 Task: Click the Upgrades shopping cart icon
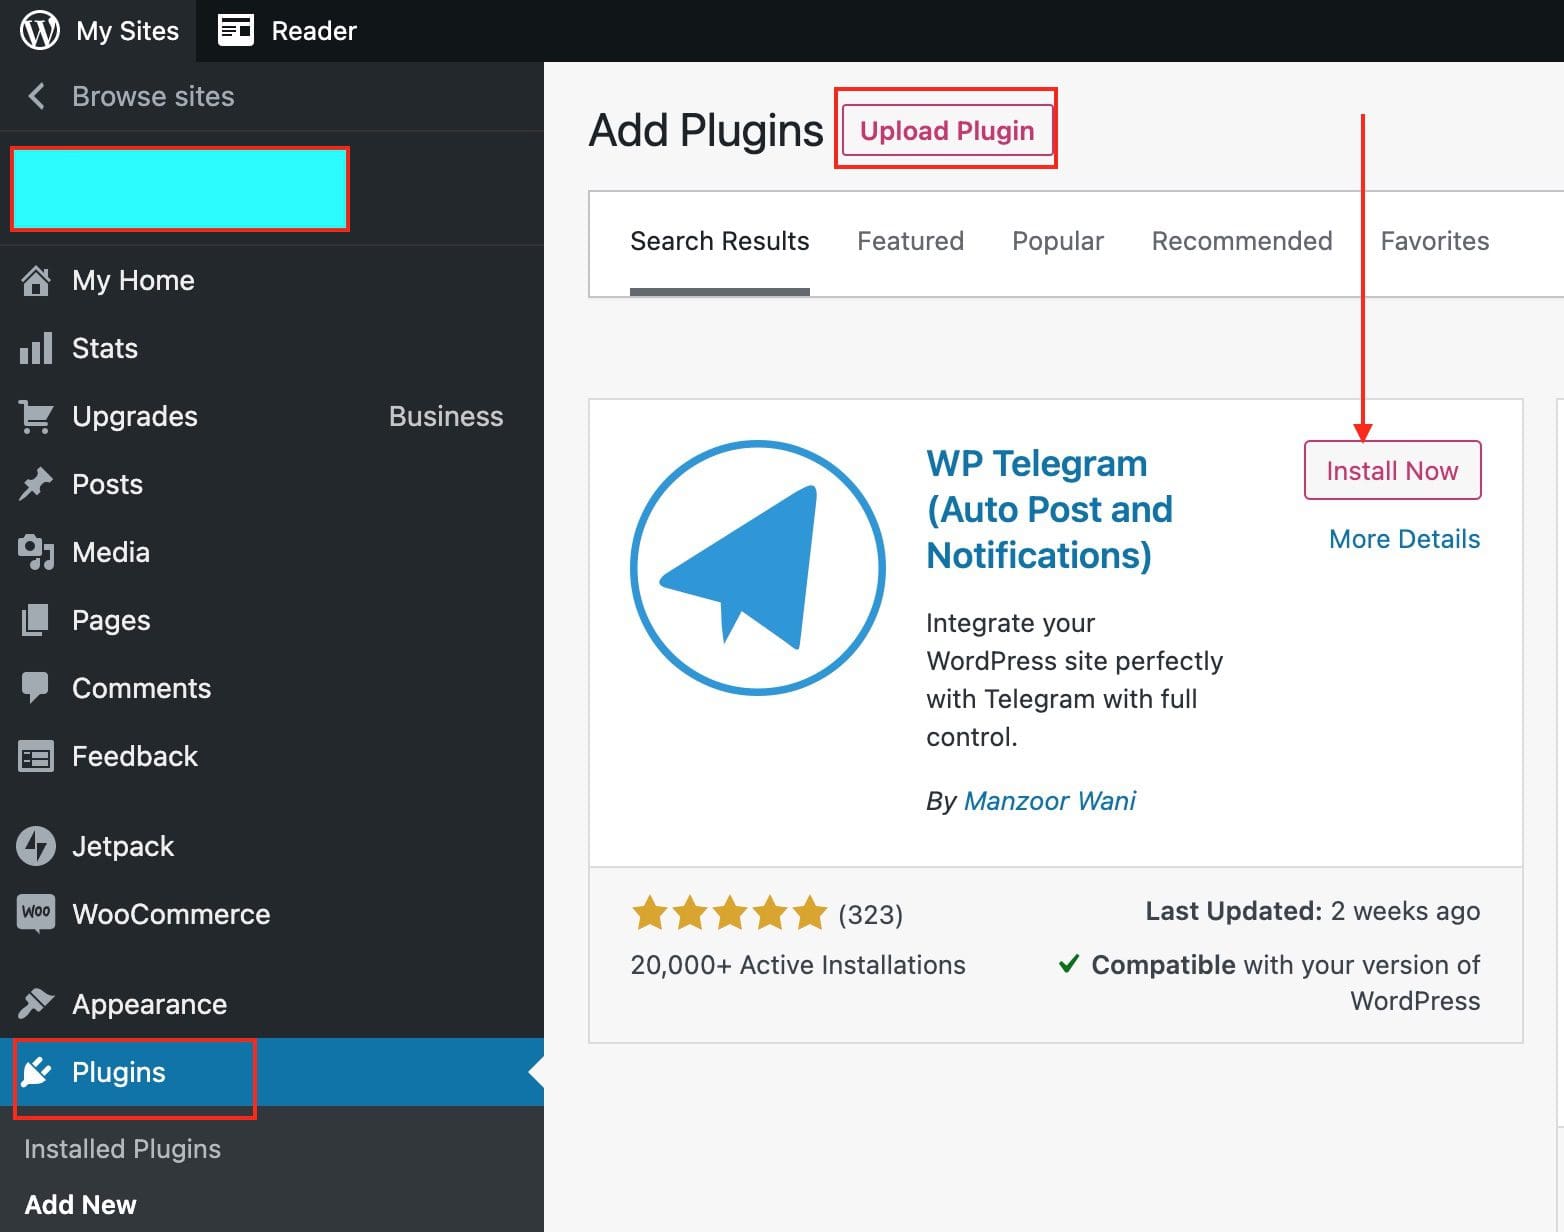(36, 417)
